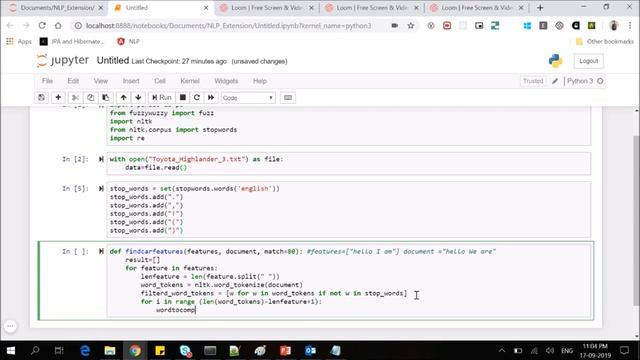This screenshot has width=640, height=360.
Task: Move selected cell down arrow
Action: point(138,98)
